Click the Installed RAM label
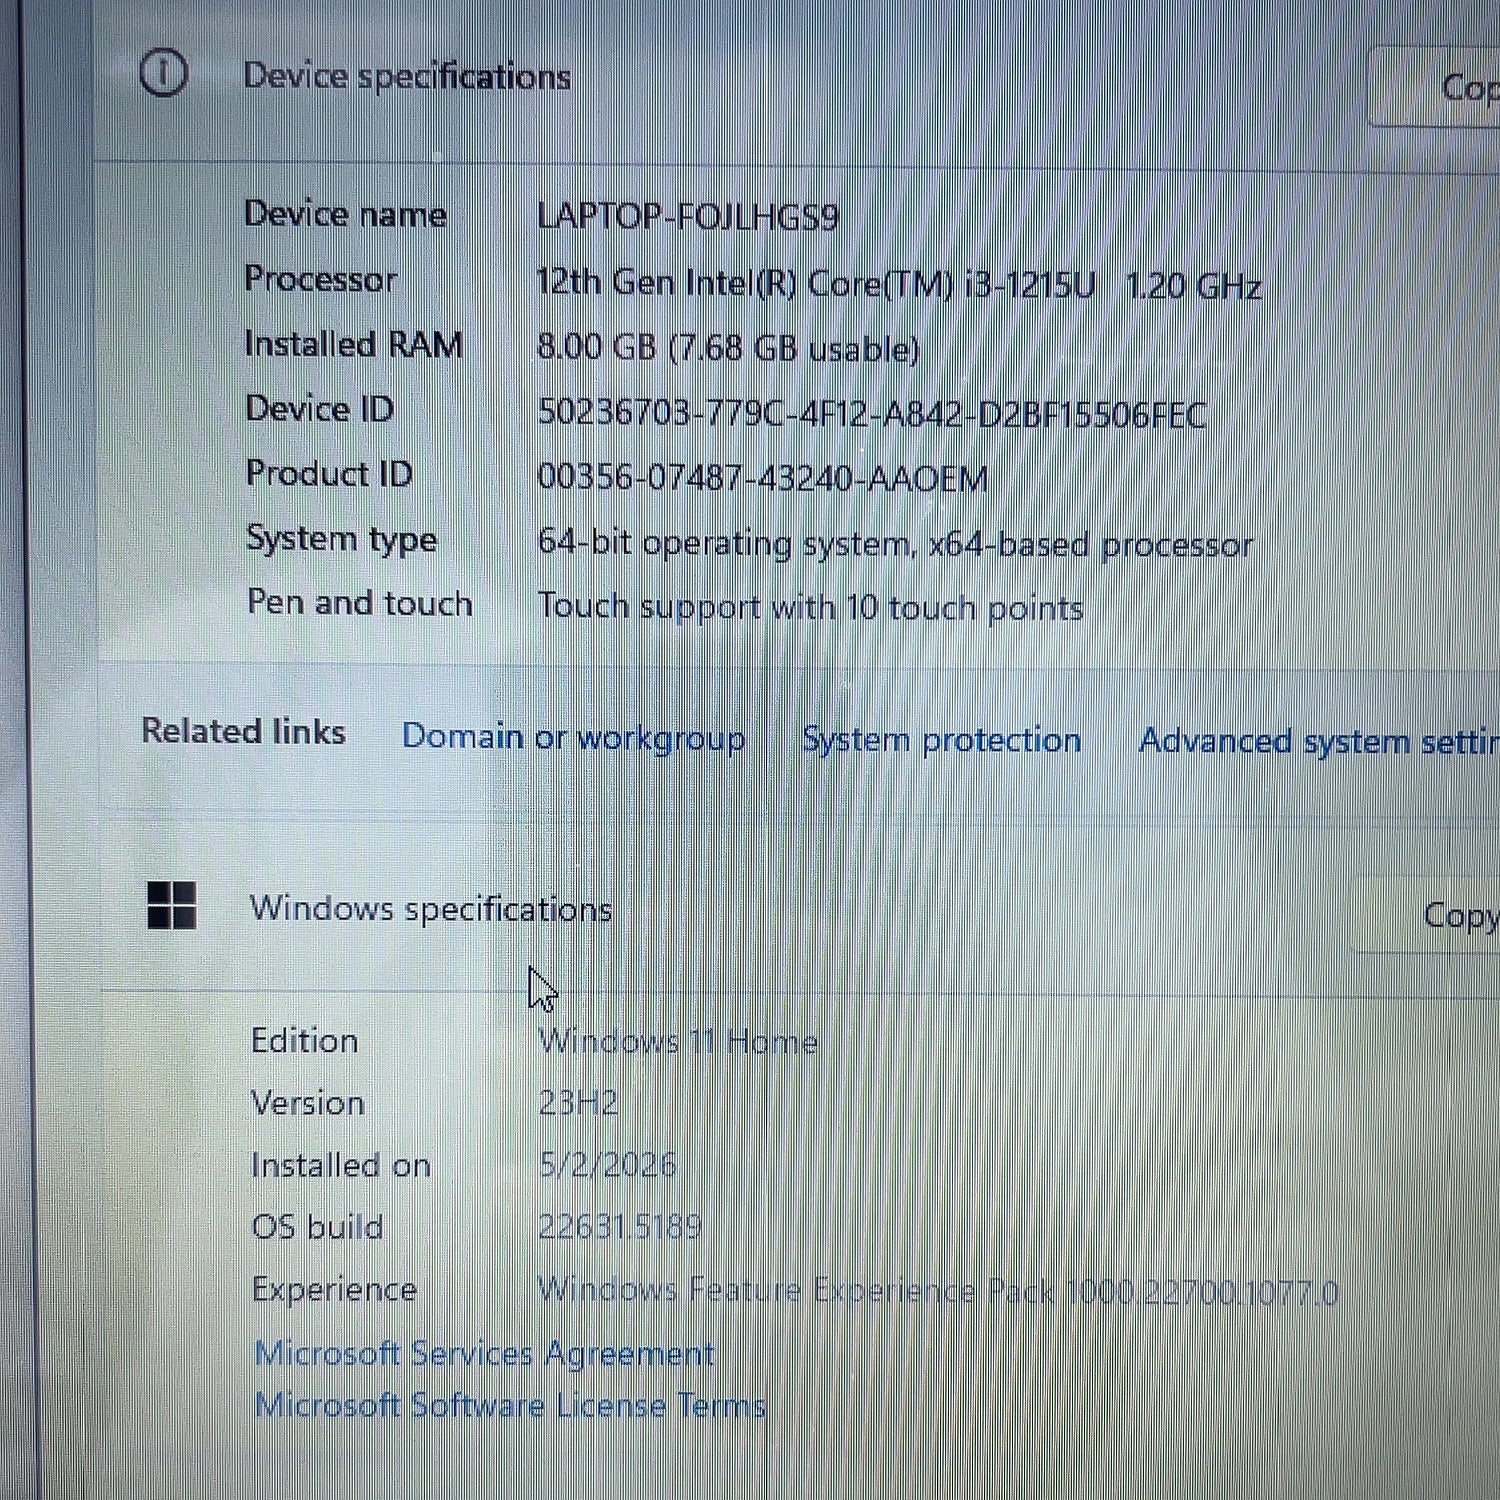 point(354,344)
